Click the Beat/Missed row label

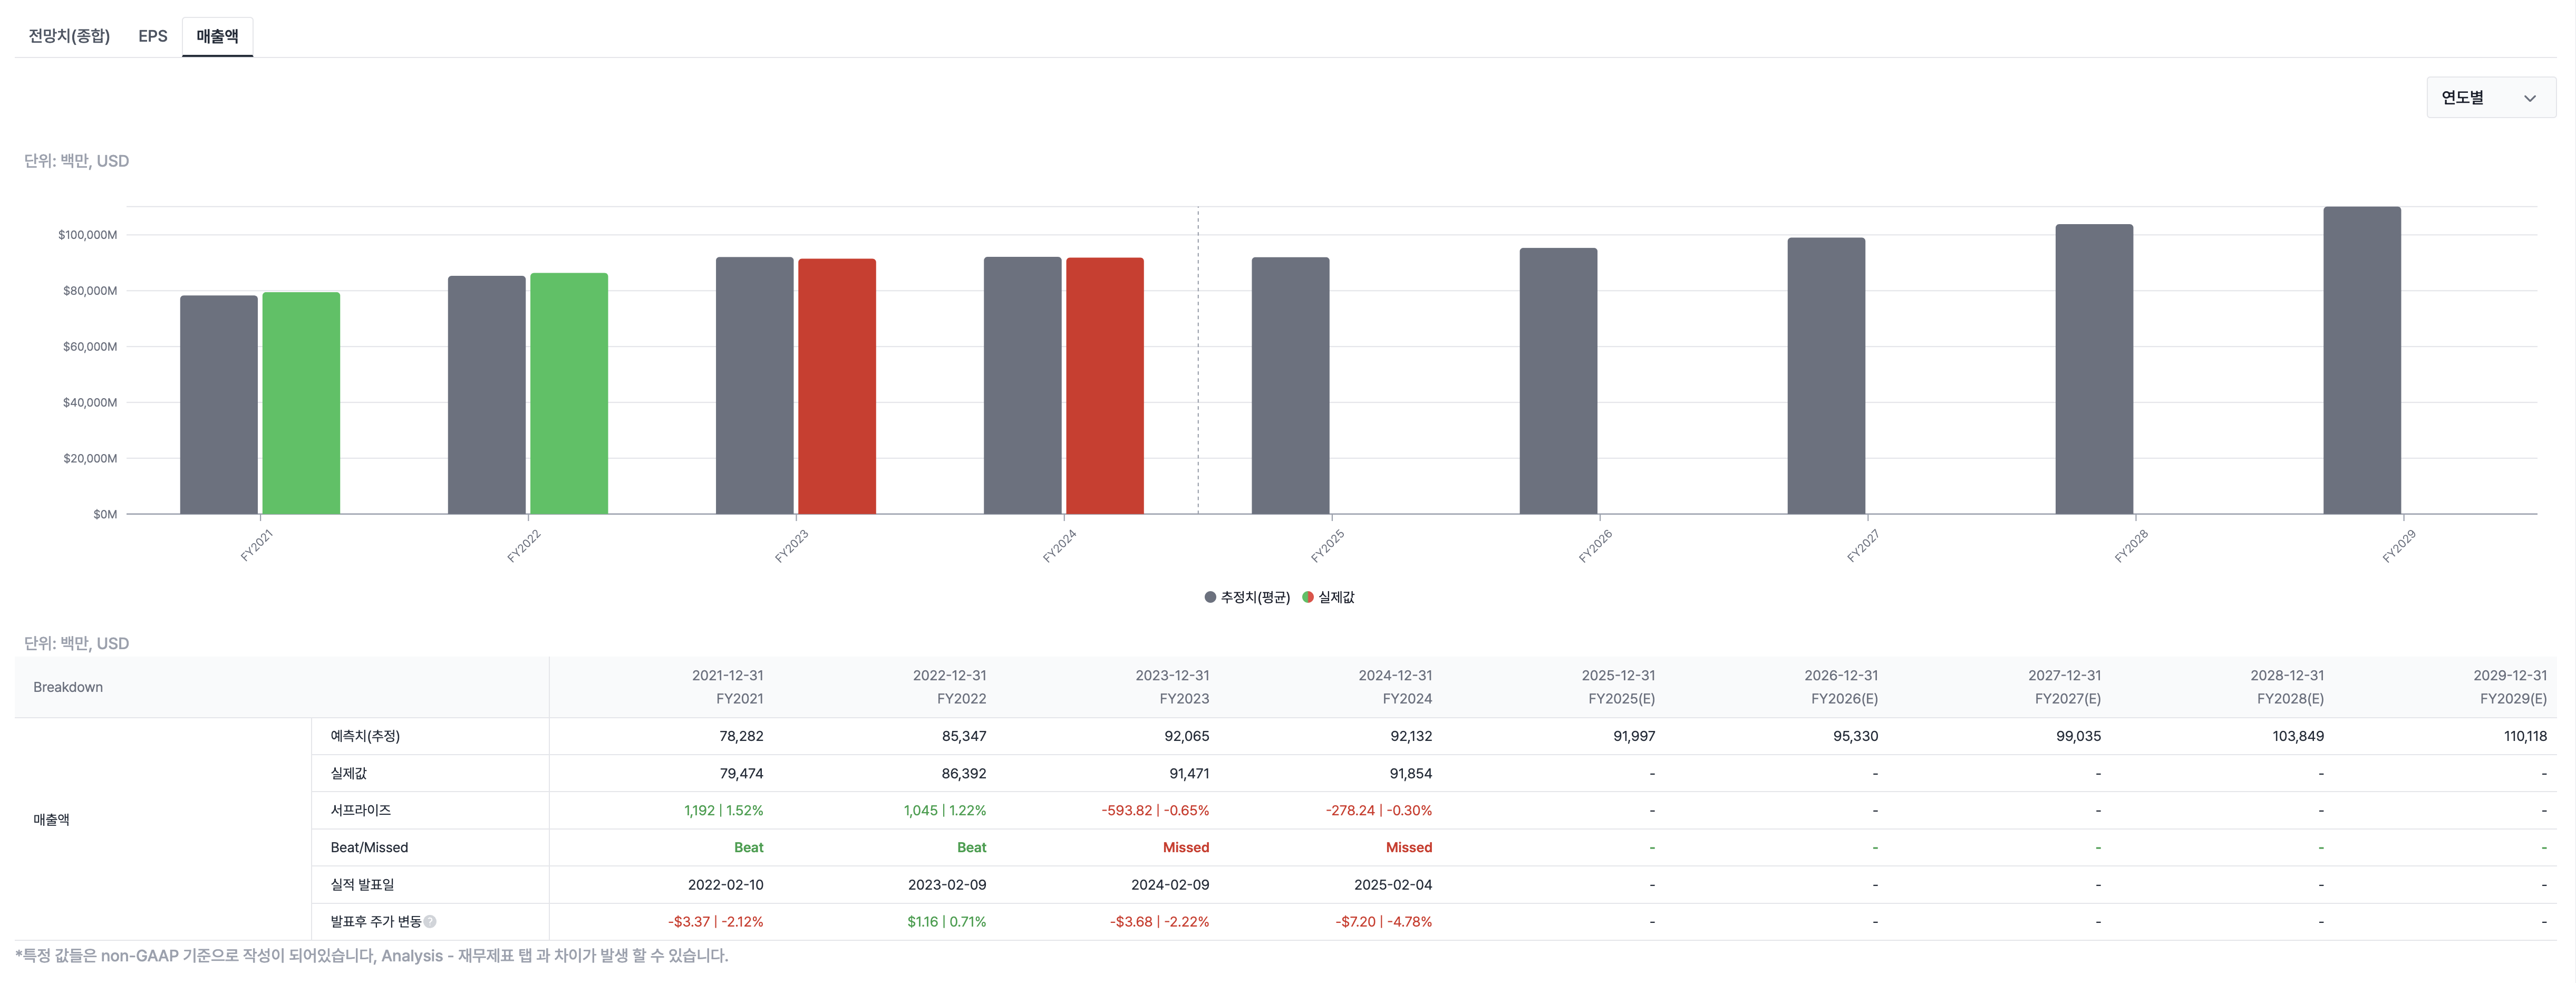click(x=369, y=847)
